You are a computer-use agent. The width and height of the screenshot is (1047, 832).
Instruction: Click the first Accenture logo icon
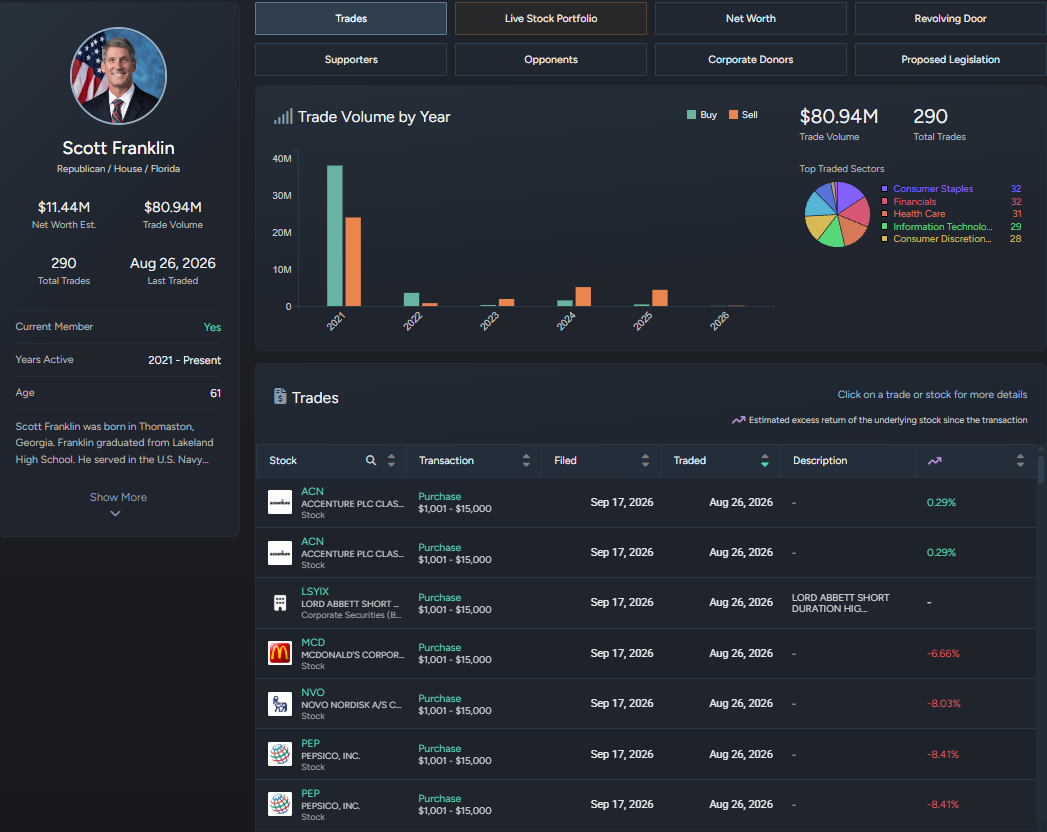(x=280, y=502)
